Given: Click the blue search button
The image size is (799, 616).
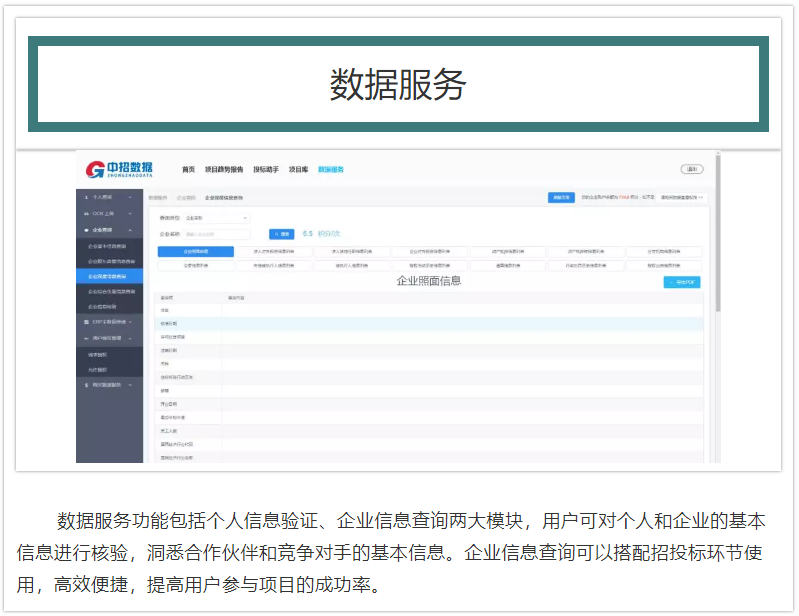Looking at the screenshot, I should pyautogui.click(x=281, y=233).
